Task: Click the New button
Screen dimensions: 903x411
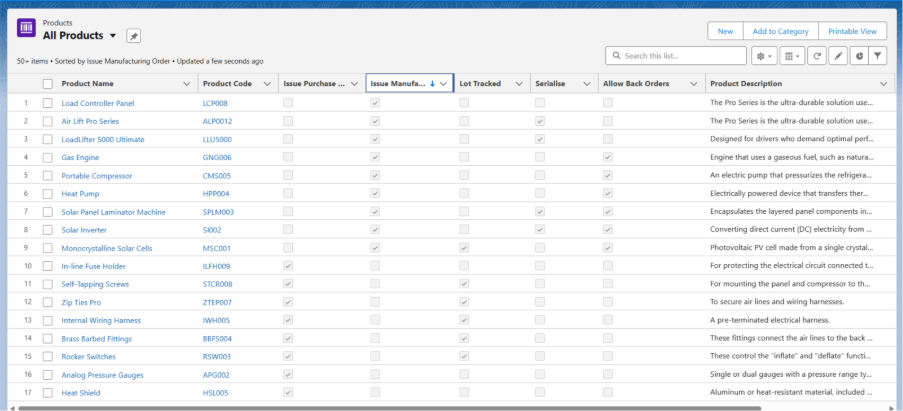Action: (x=725, y=31)
